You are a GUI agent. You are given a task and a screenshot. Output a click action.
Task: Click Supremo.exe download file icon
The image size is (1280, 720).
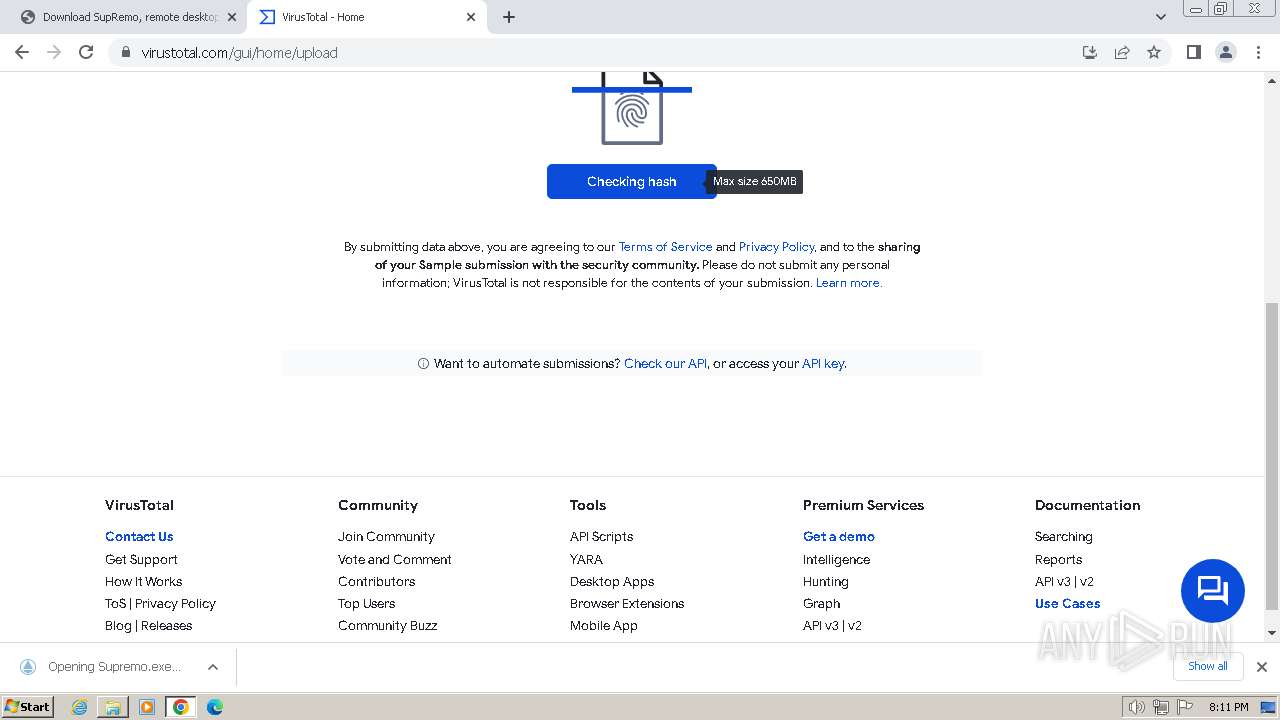click(x=28, y=667)
